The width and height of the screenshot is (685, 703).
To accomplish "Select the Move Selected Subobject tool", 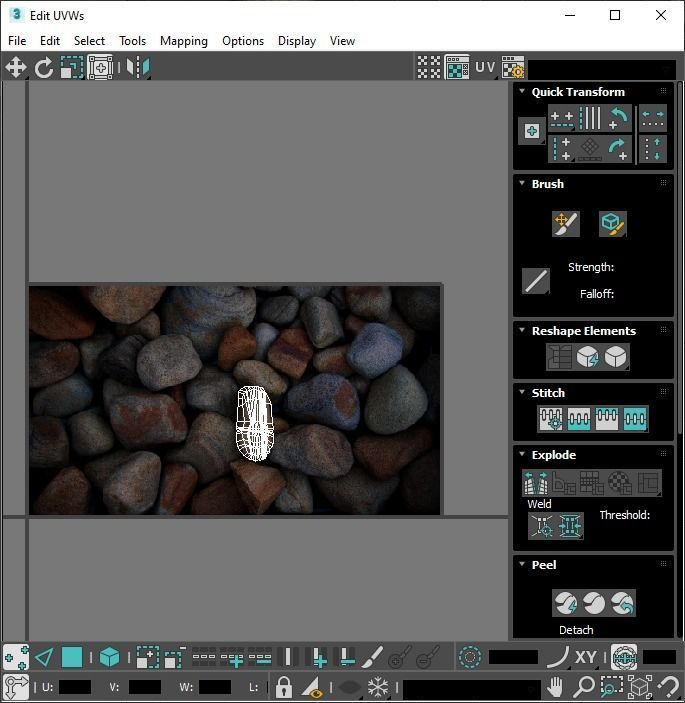I will pyautogui.click(x=16, y=67).
